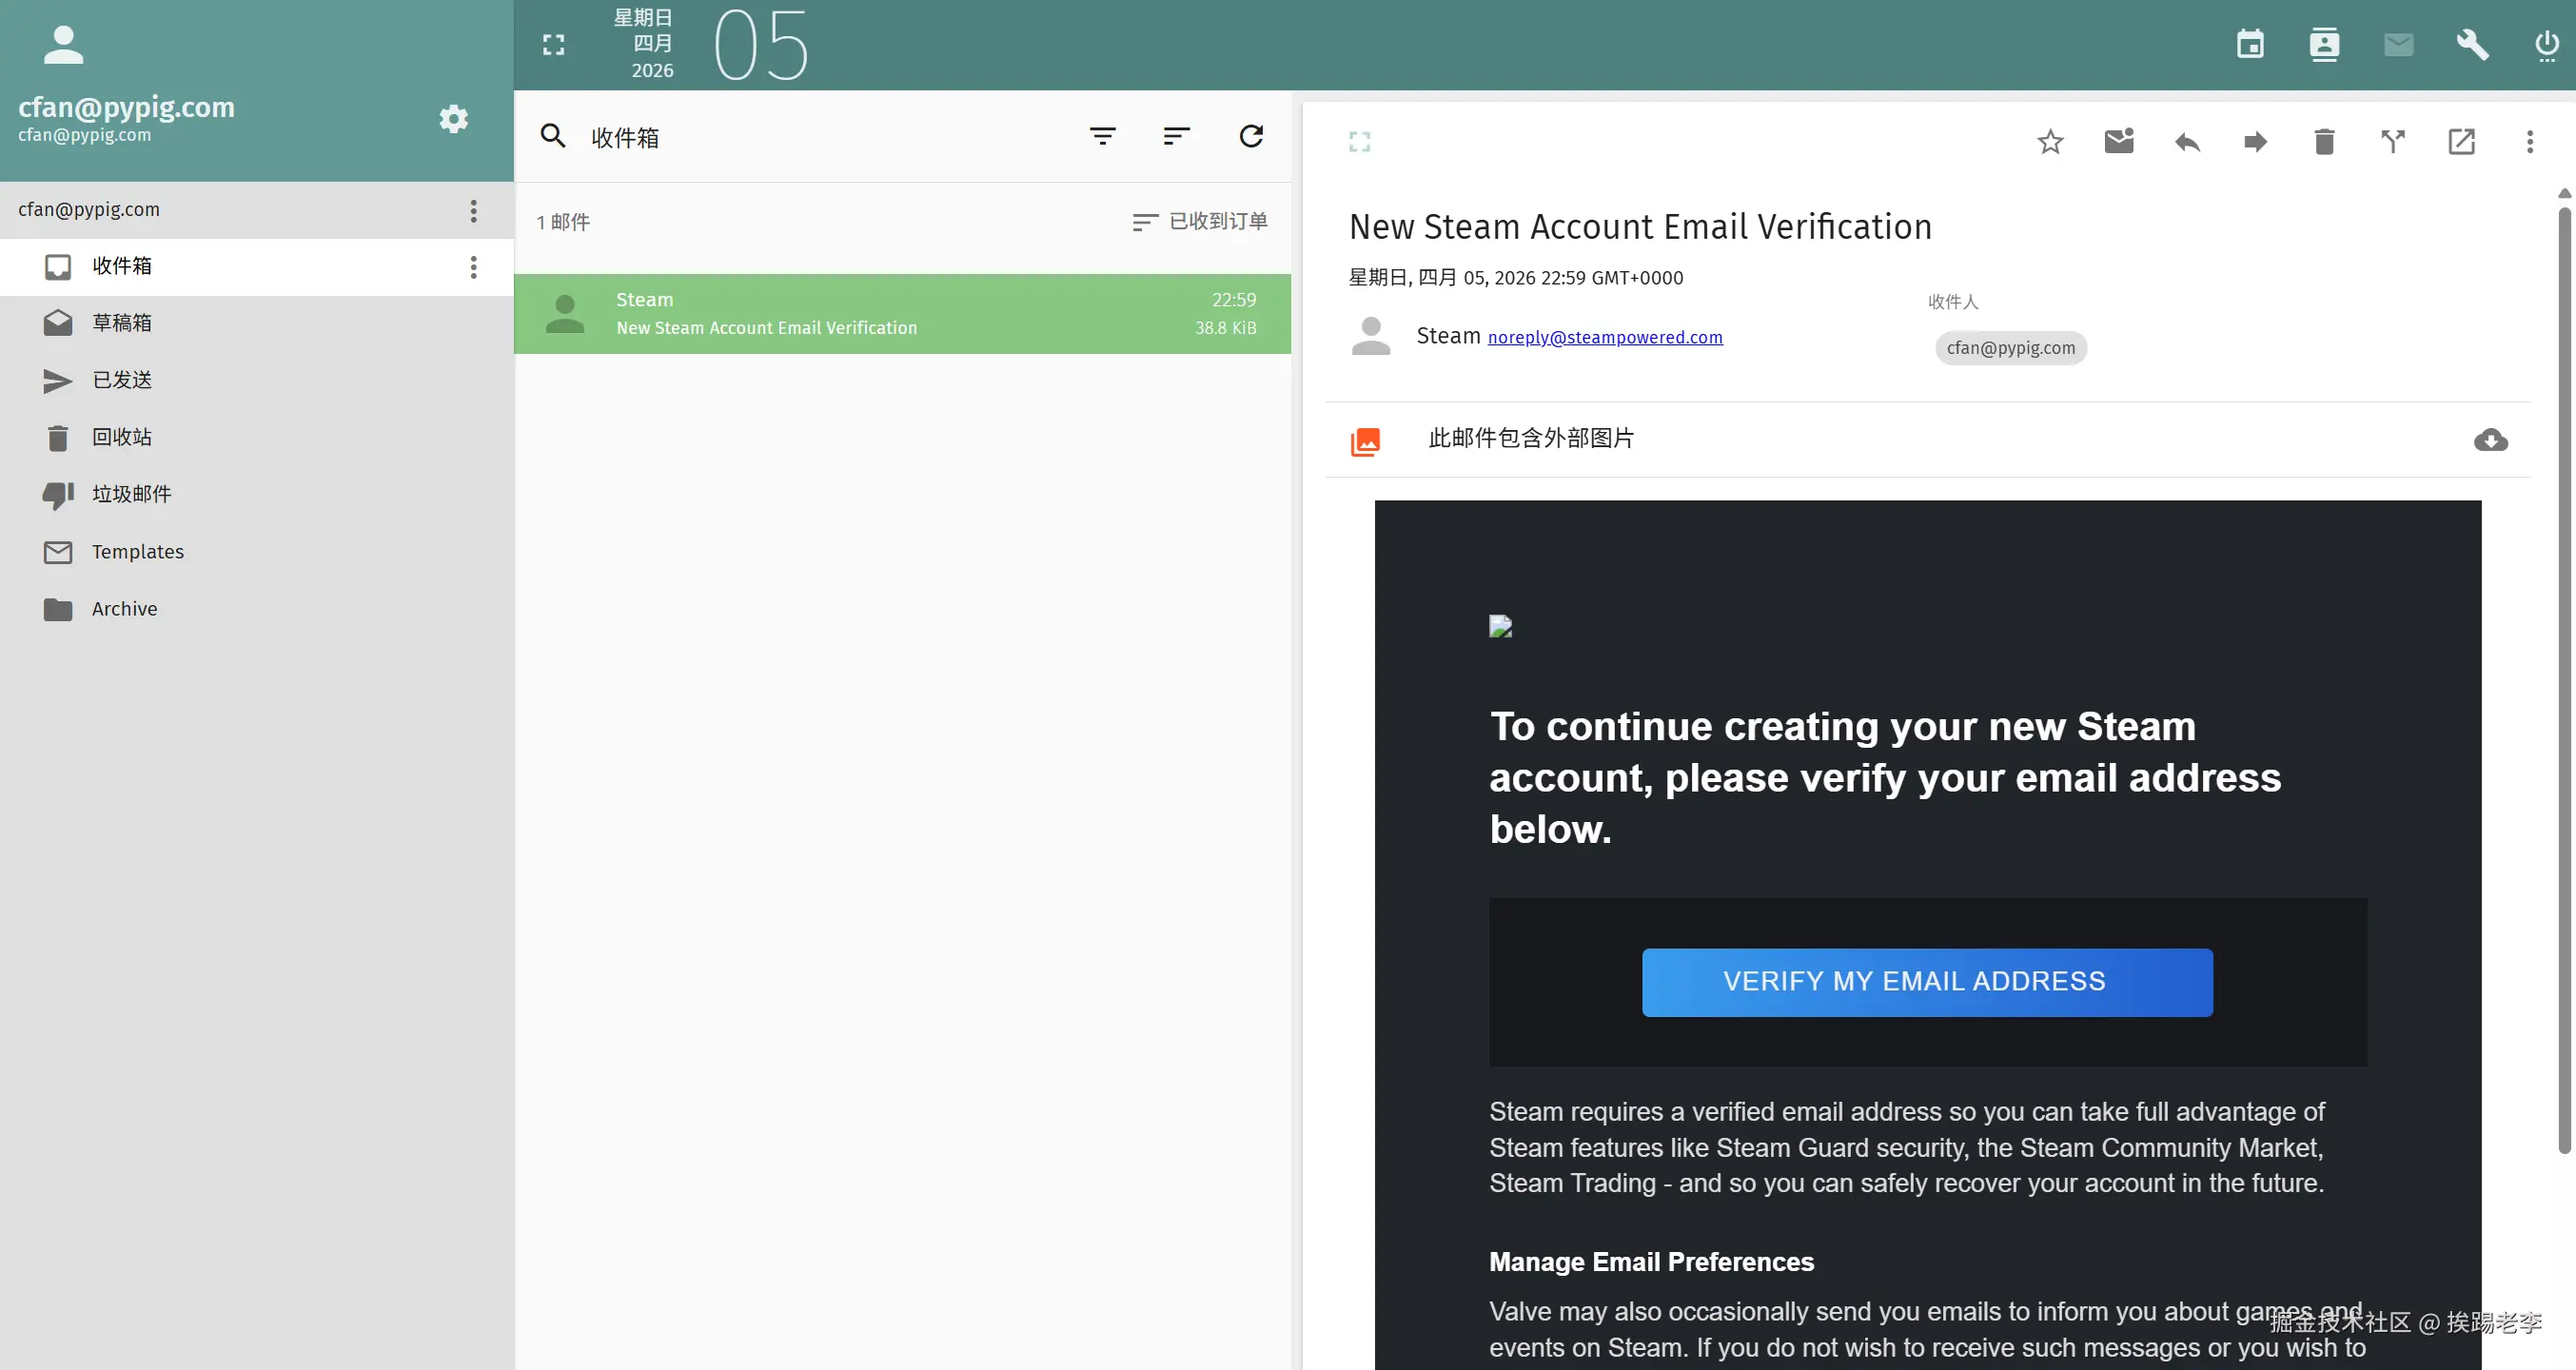2576x1370 pixels.
Task: Click the noreply@steampowered.com sender link
Action: (1604, 338)
